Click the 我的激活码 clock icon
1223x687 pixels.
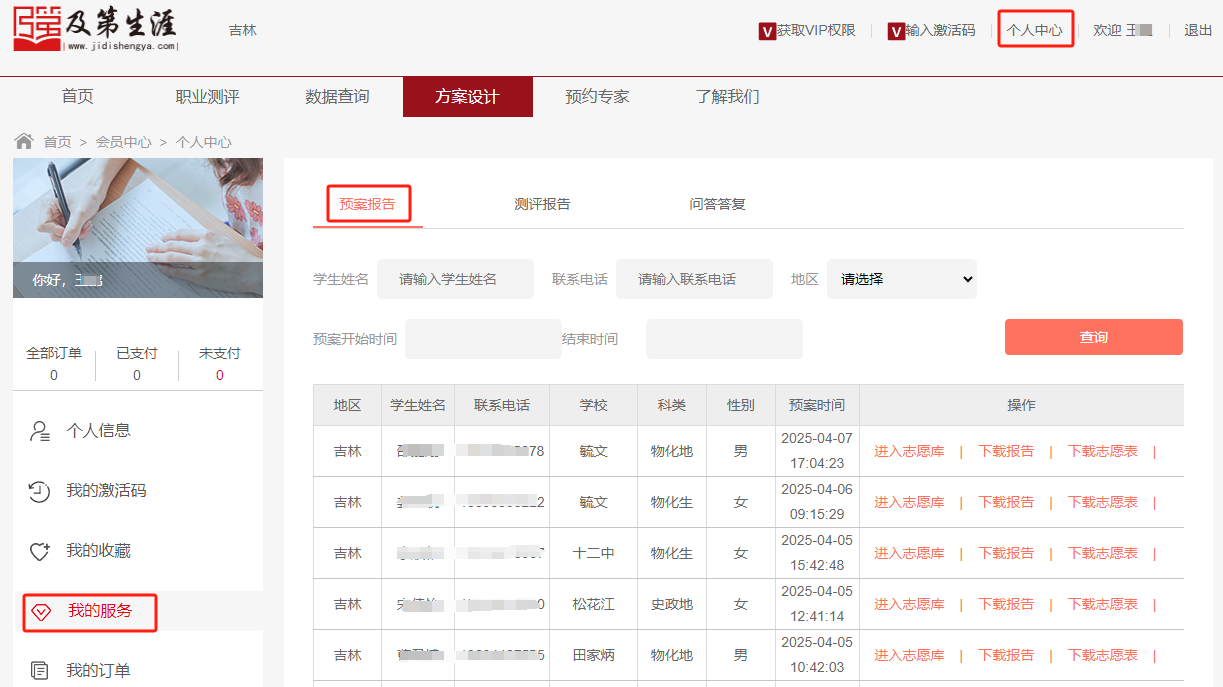(x=40, y=491)
